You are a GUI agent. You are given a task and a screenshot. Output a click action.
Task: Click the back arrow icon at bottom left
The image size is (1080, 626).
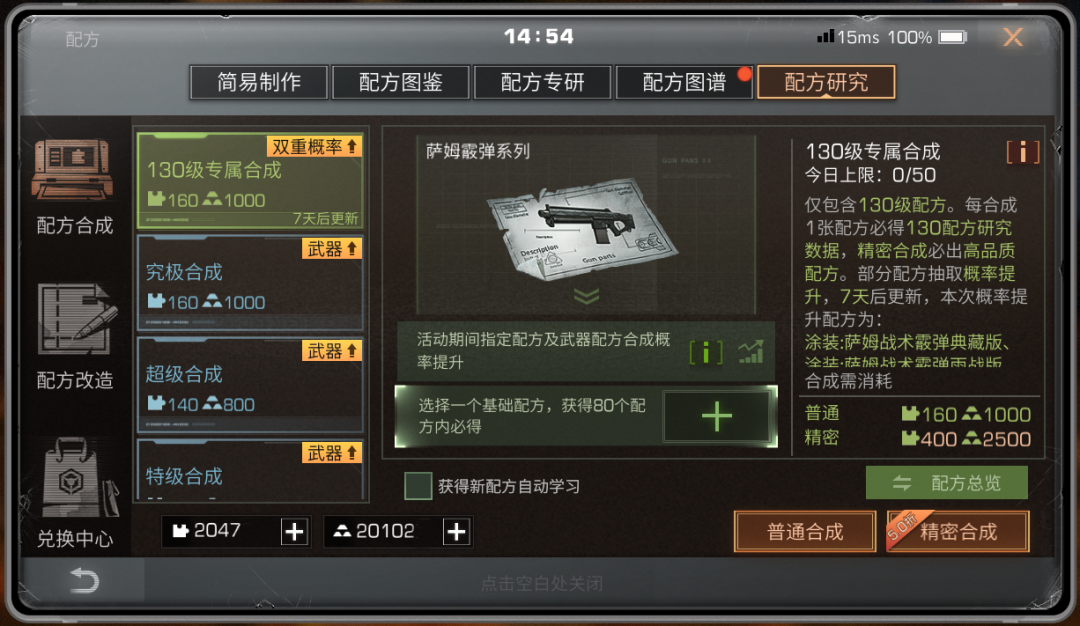[x=84, y=581]
